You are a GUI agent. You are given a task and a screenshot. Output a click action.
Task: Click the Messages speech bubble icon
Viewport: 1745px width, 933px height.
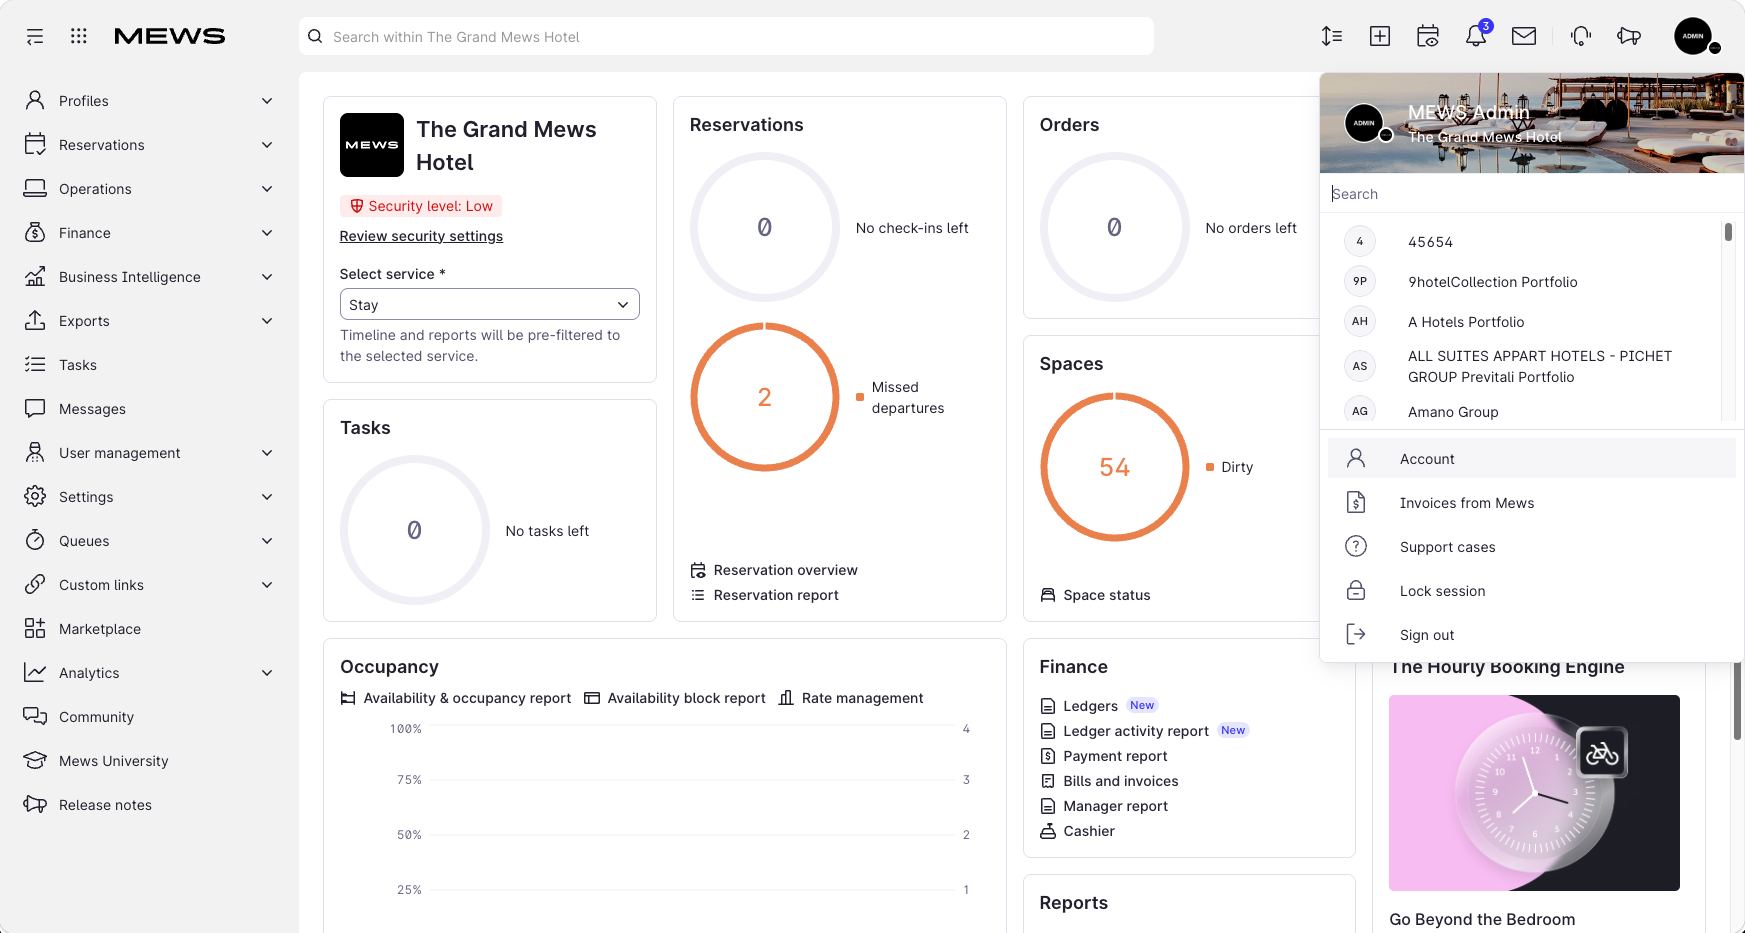(x=35, y=409)
